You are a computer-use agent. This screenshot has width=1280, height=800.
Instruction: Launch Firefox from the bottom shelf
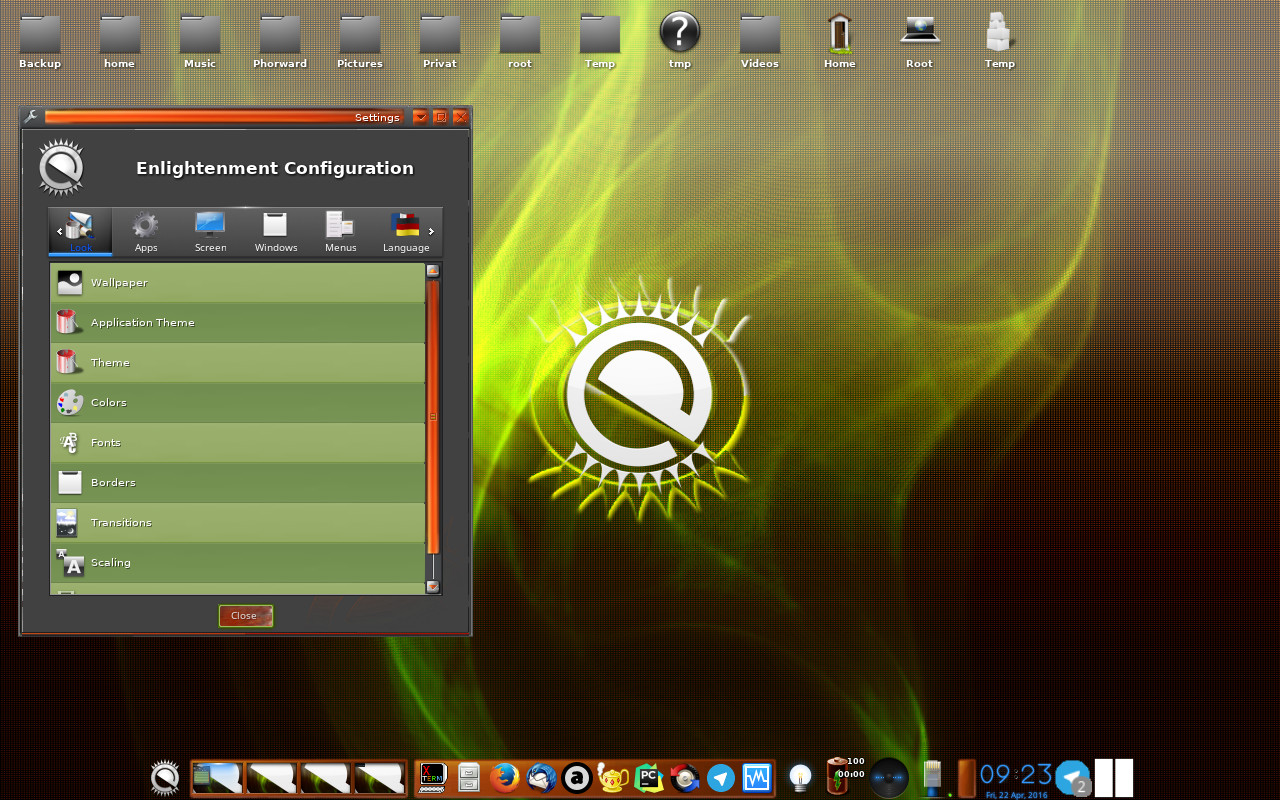[x=506, y=777]
